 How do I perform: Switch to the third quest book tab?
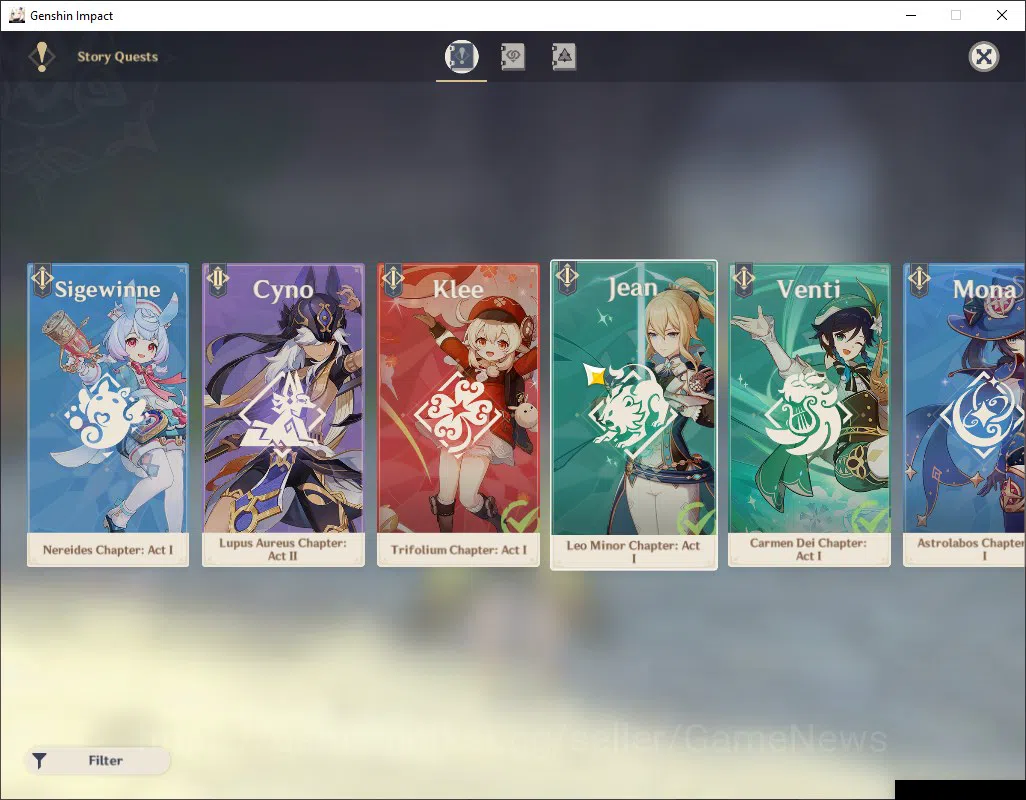click(x=563, y=57)
